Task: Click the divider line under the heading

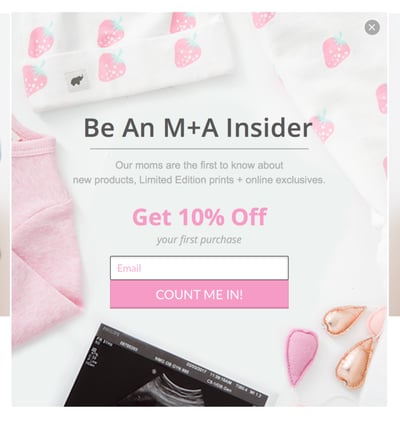Action: [x=199, y=149]
